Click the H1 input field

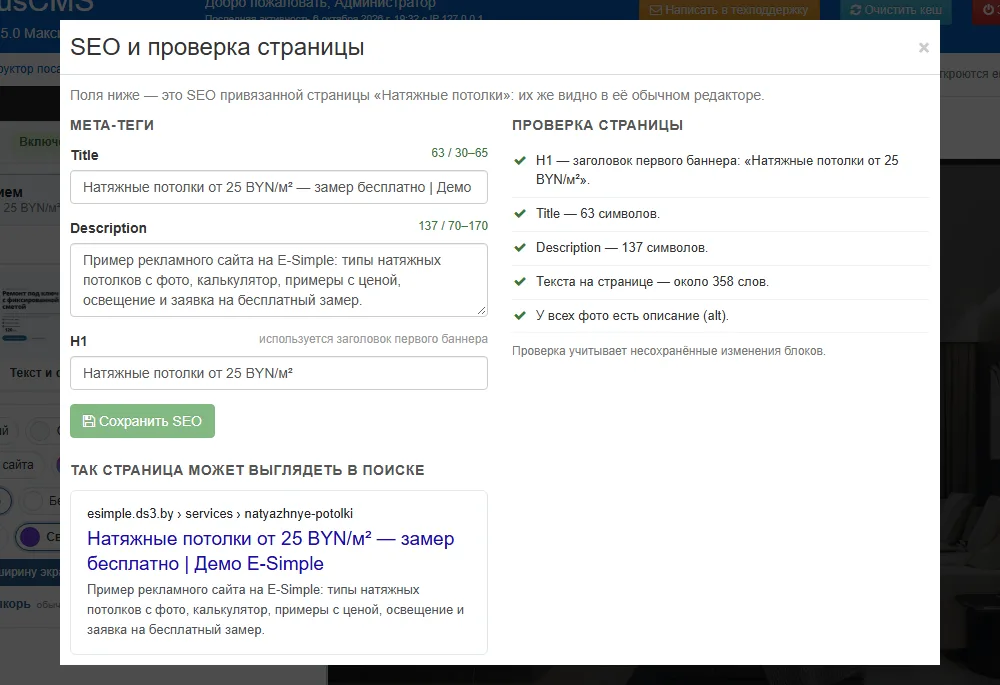pos(279,373)
